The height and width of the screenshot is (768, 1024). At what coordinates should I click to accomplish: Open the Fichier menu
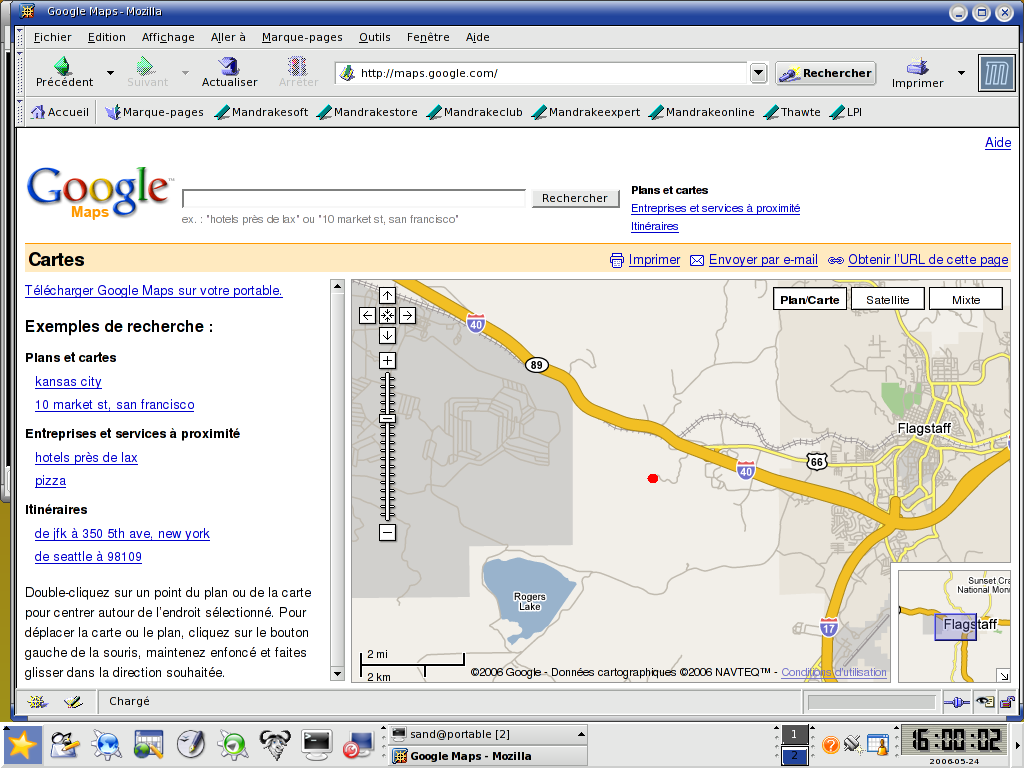point(52,37)
